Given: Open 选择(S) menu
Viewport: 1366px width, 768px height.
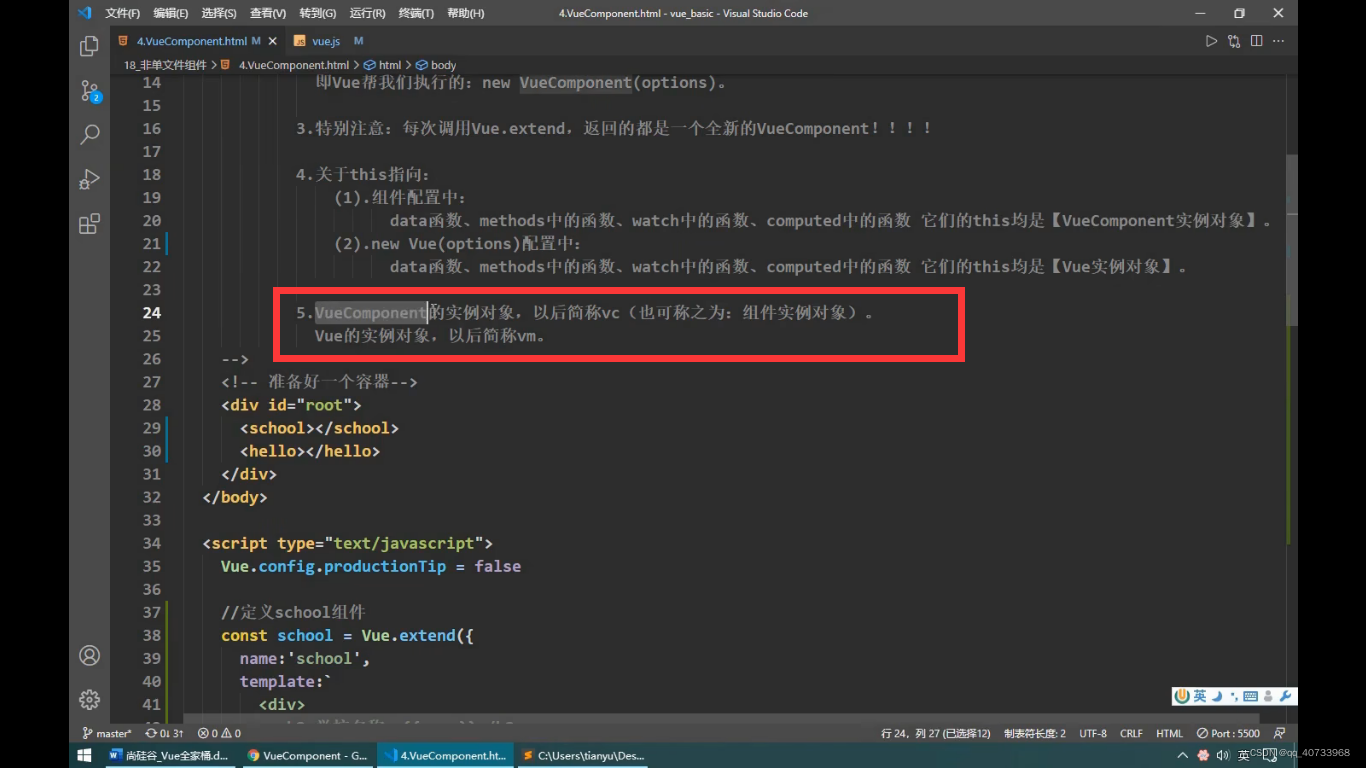Looking at the screenshot, I should coord(219,13).
